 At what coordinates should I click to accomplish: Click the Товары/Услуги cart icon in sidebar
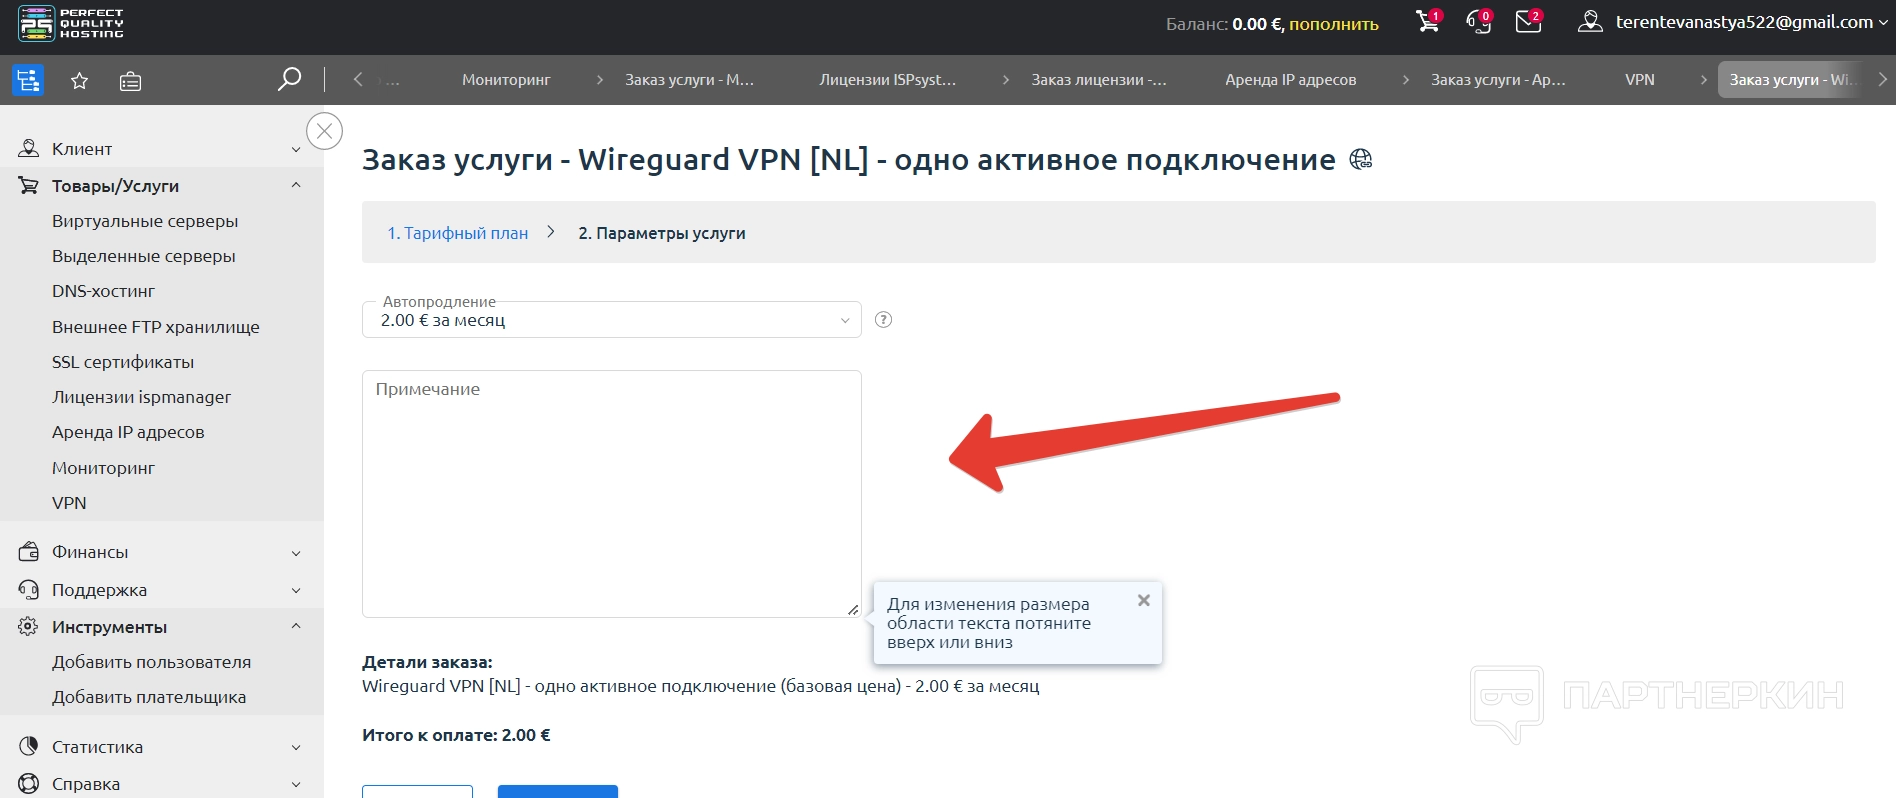coord(29,186)
